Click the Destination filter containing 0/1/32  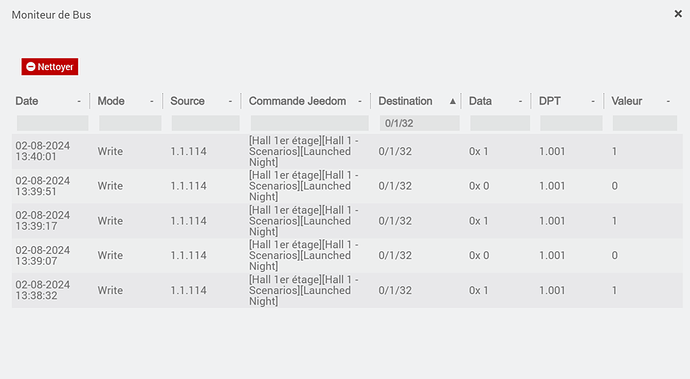420,123
